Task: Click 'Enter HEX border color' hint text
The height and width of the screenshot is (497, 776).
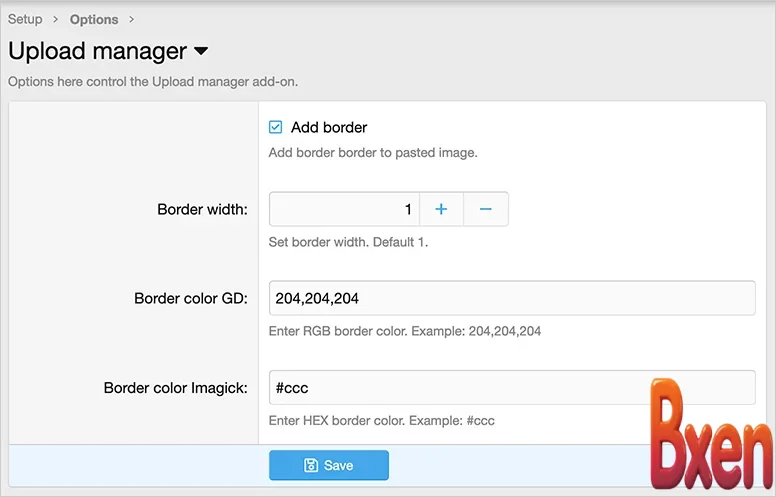Action: coord(382,421)
